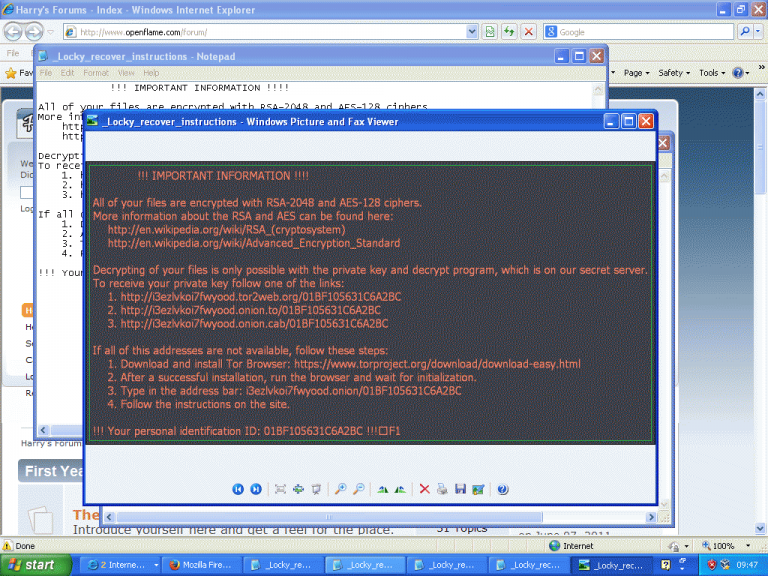Stop loading page with red X in IE
This screenshot has height=576, width=768.
528,32
